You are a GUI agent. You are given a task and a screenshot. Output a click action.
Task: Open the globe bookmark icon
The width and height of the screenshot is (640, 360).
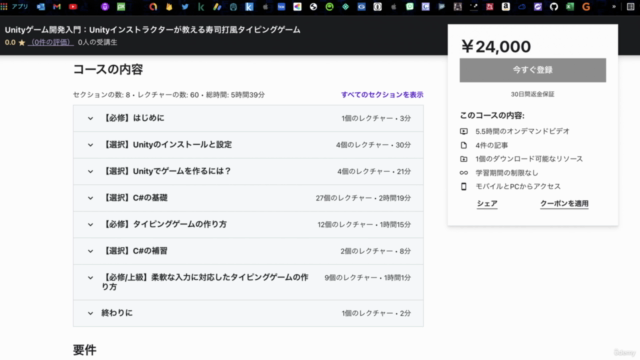(x=313, y=7)
